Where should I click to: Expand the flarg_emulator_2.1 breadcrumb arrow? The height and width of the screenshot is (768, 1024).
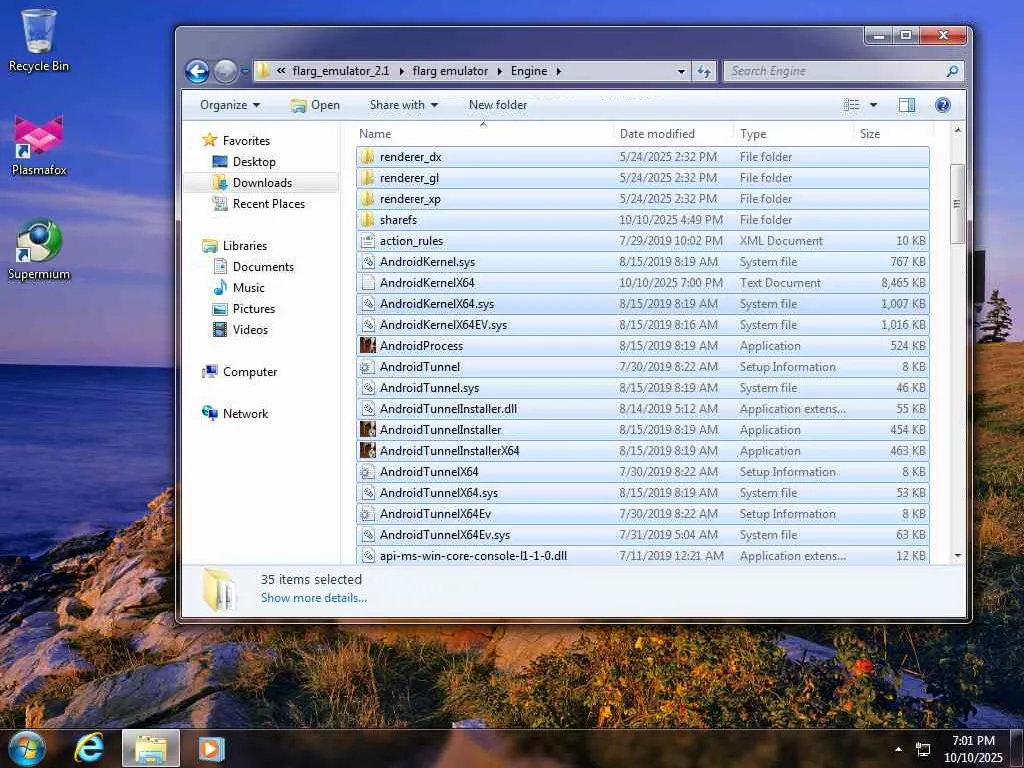coord(401,71)
